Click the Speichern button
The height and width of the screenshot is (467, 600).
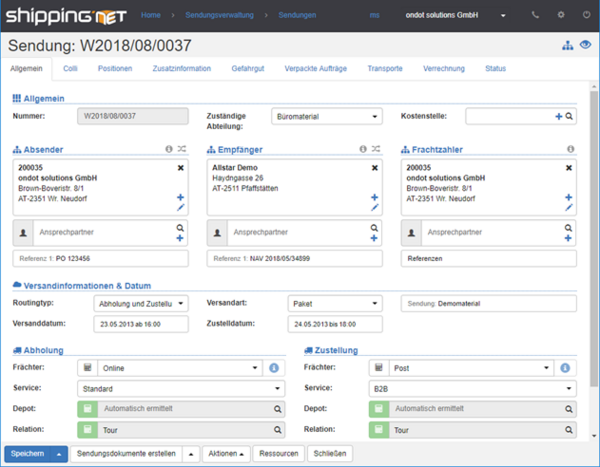(29, 453)
